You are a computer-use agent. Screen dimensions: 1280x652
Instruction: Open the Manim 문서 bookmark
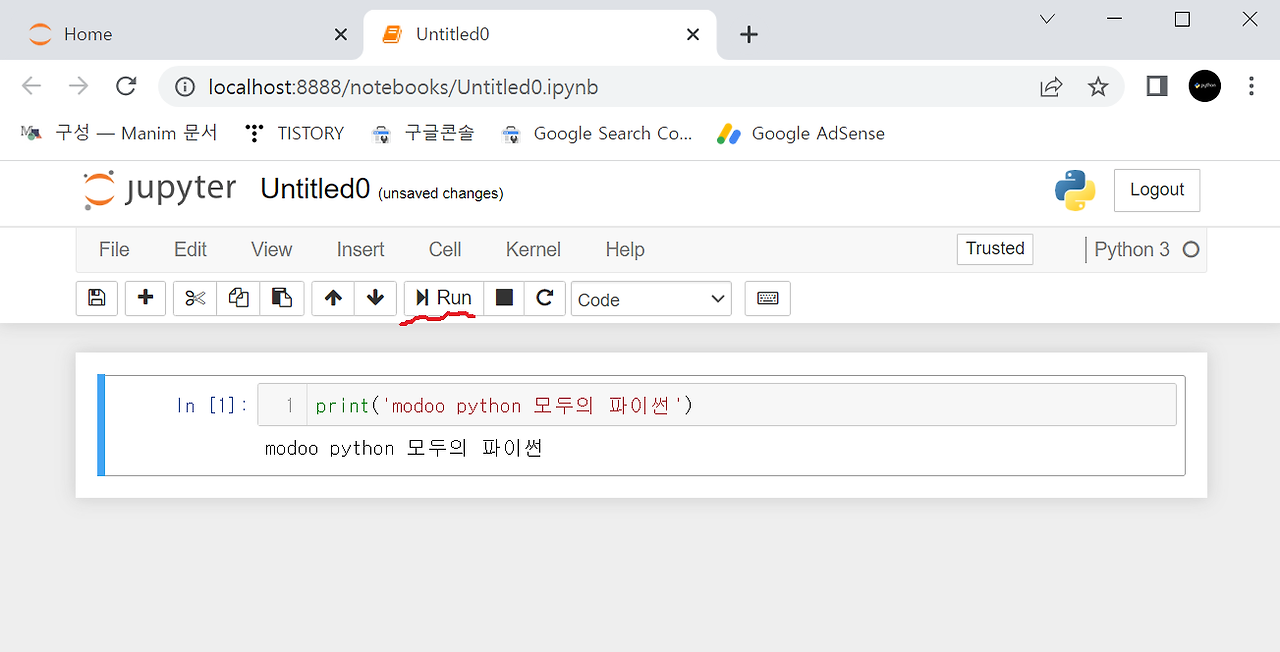tap(118, 133)
